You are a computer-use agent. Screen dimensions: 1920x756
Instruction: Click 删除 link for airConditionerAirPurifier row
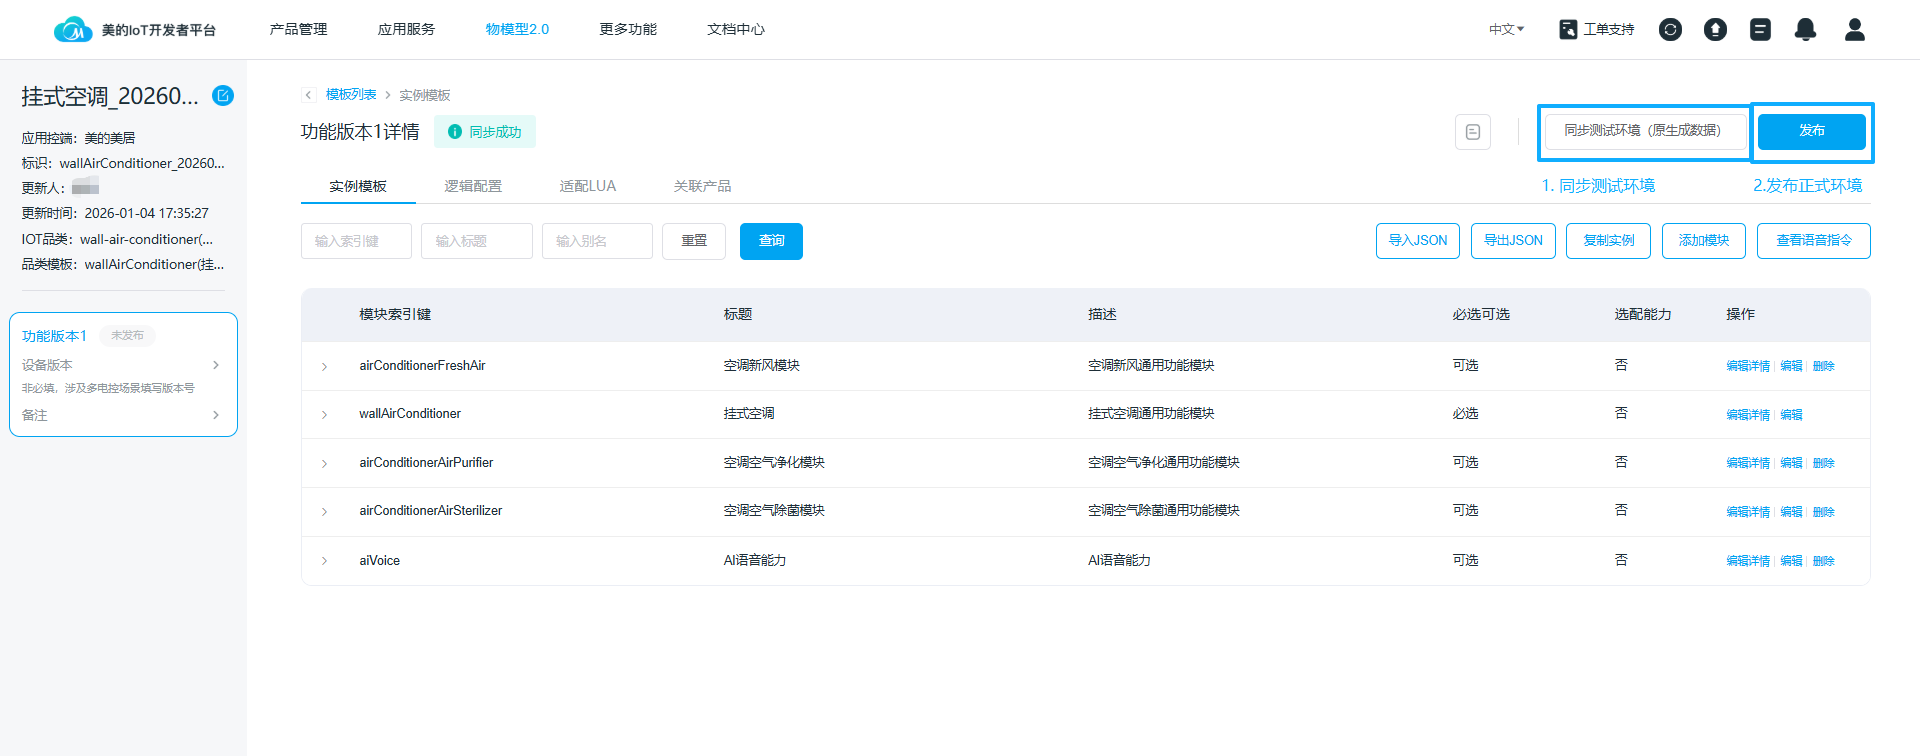1823,463
